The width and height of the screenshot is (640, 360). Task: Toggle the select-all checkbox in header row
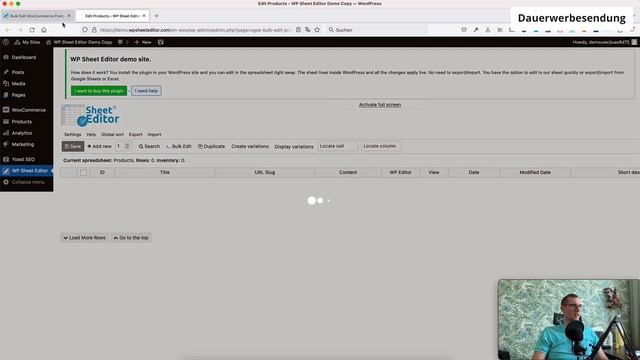(x=83, y=173)
